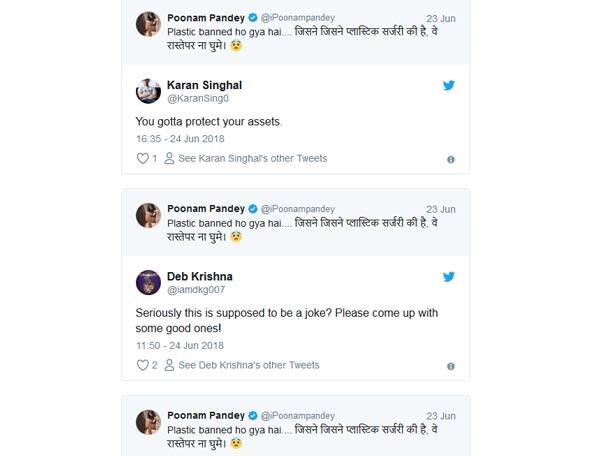Image resolution: width=608 pixels, height=456 pixels.
Task: Click the Karan Singhal display name
Action: (208, 85)
